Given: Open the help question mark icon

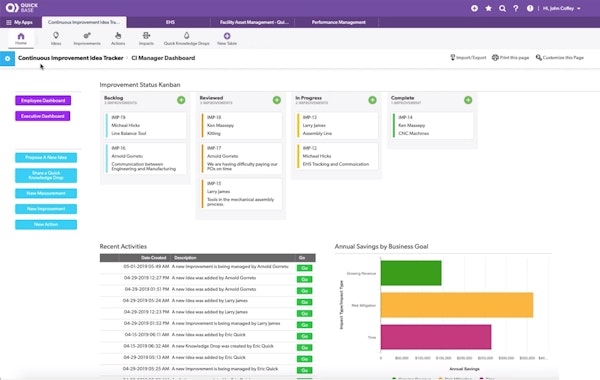Looking at the screenshot, I should [516, 8].
